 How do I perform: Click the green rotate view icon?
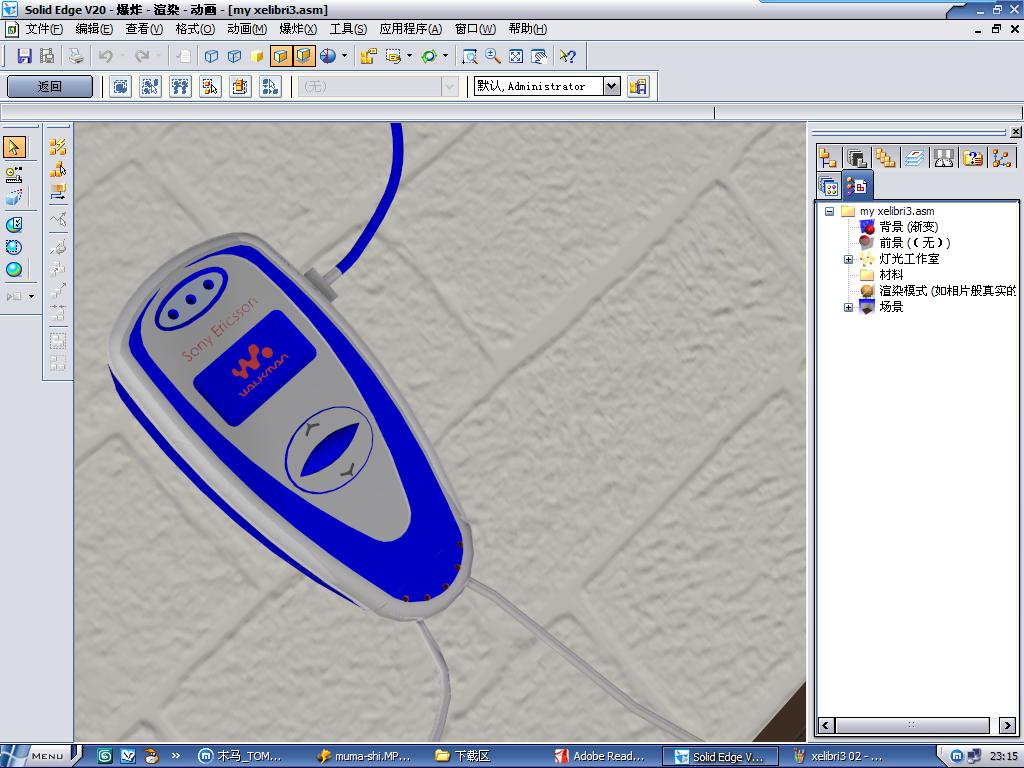[429, 56]
